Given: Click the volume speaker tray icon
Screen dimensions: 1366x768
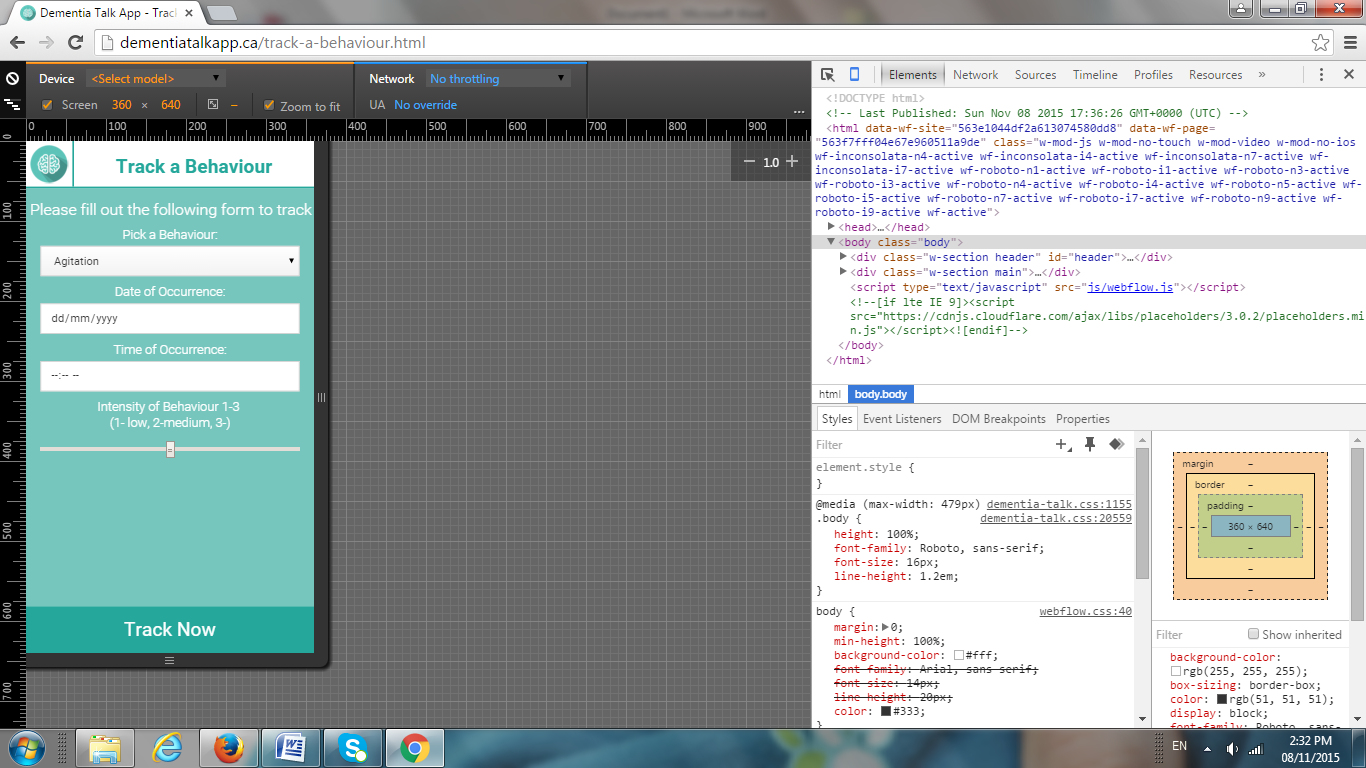Looking at the screenshot, I should click(1231, 749).
